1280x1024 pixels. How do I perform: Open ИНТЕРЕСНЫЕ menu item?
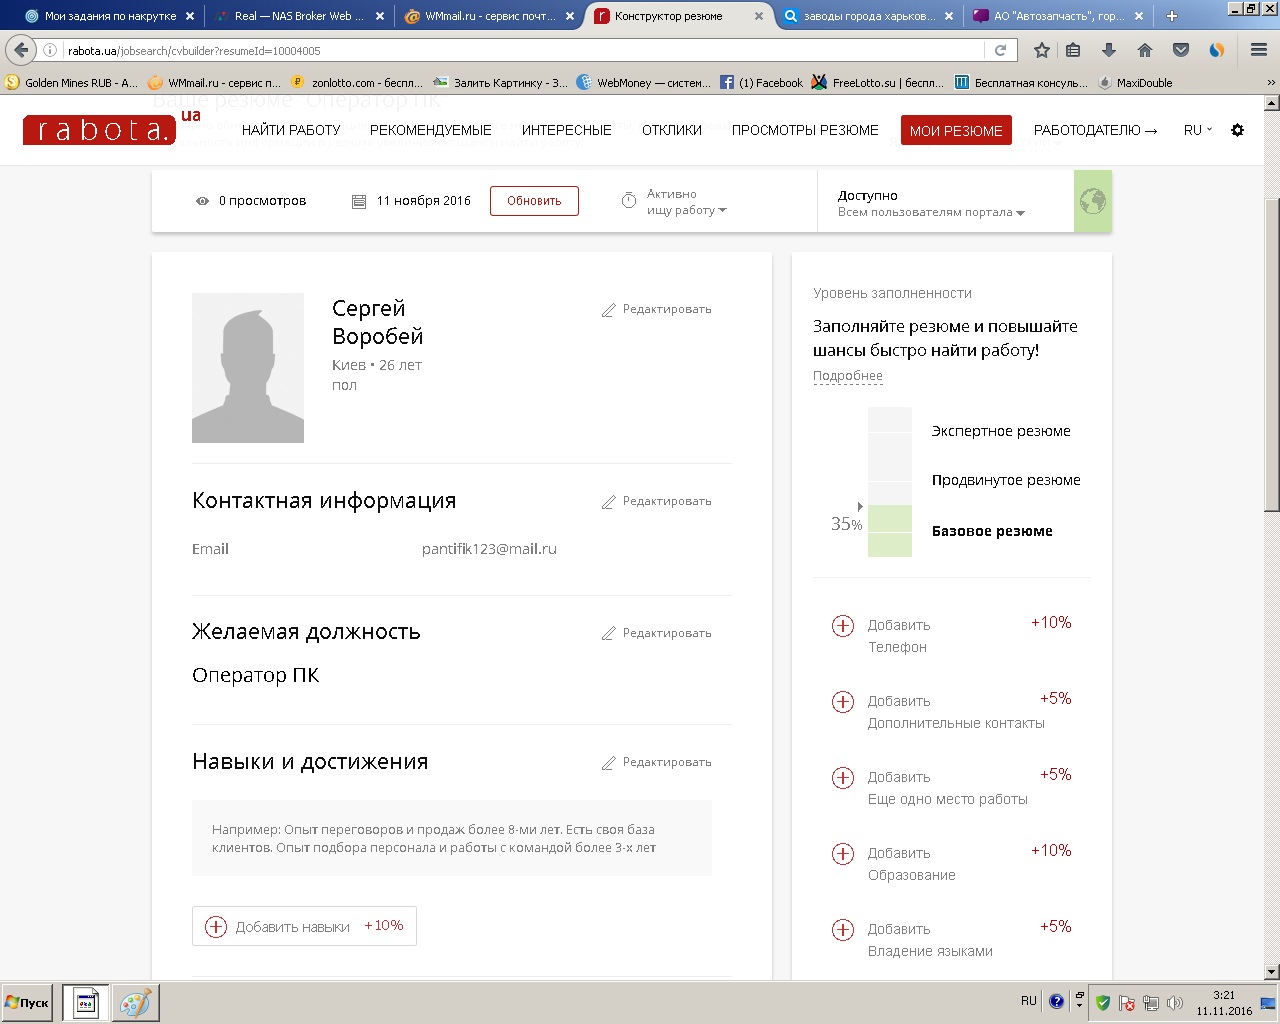click(x=567, y=130)
